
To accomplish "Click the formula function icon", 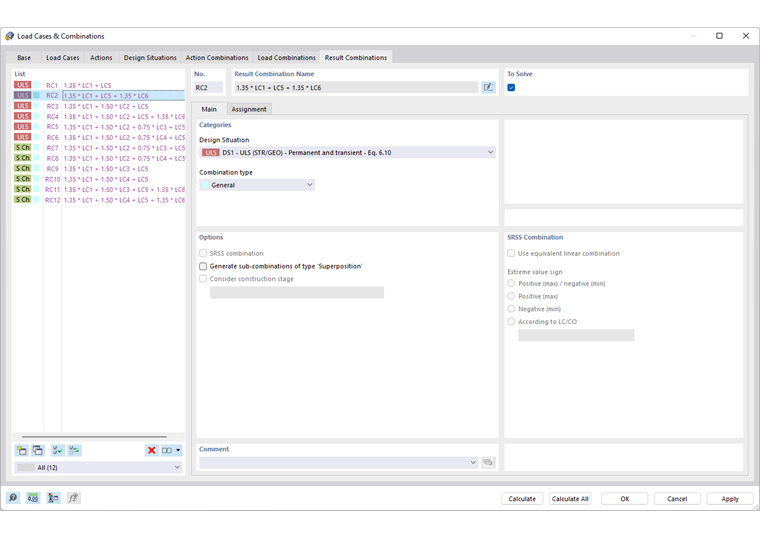I will (x=73, y=498).
